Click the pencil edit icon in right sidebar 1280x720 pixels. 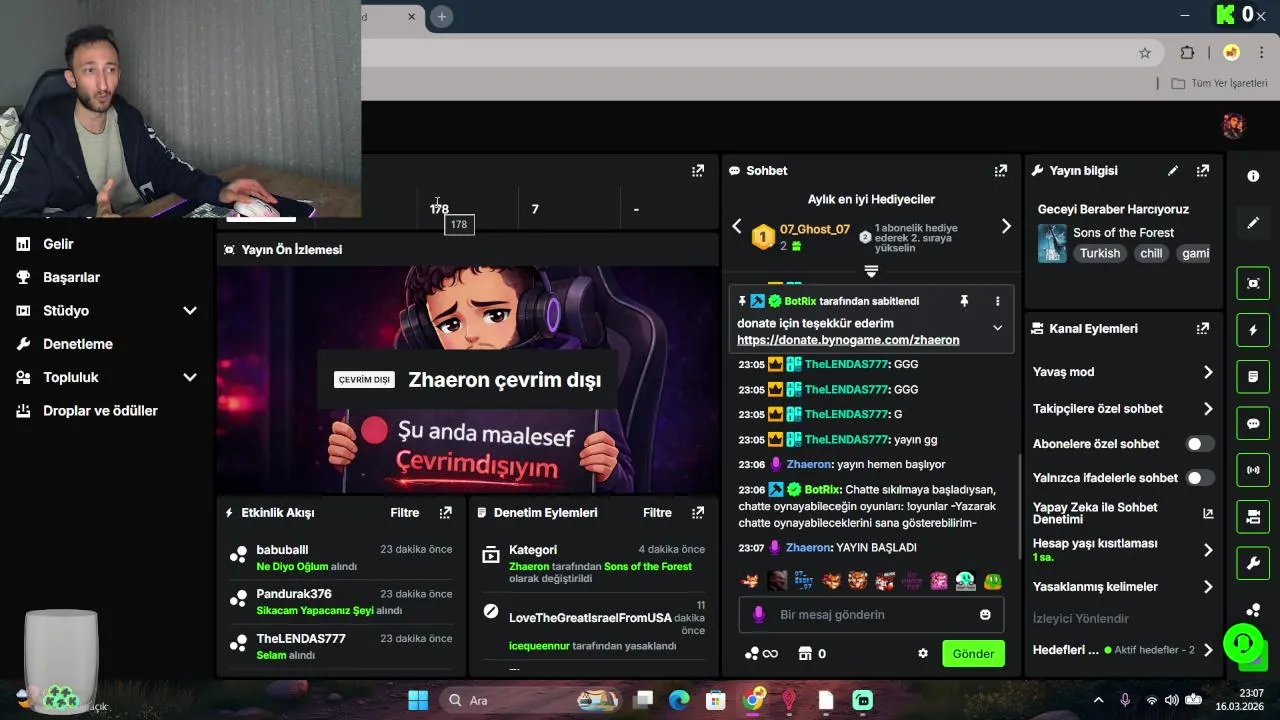click(x=1253, y=223)
